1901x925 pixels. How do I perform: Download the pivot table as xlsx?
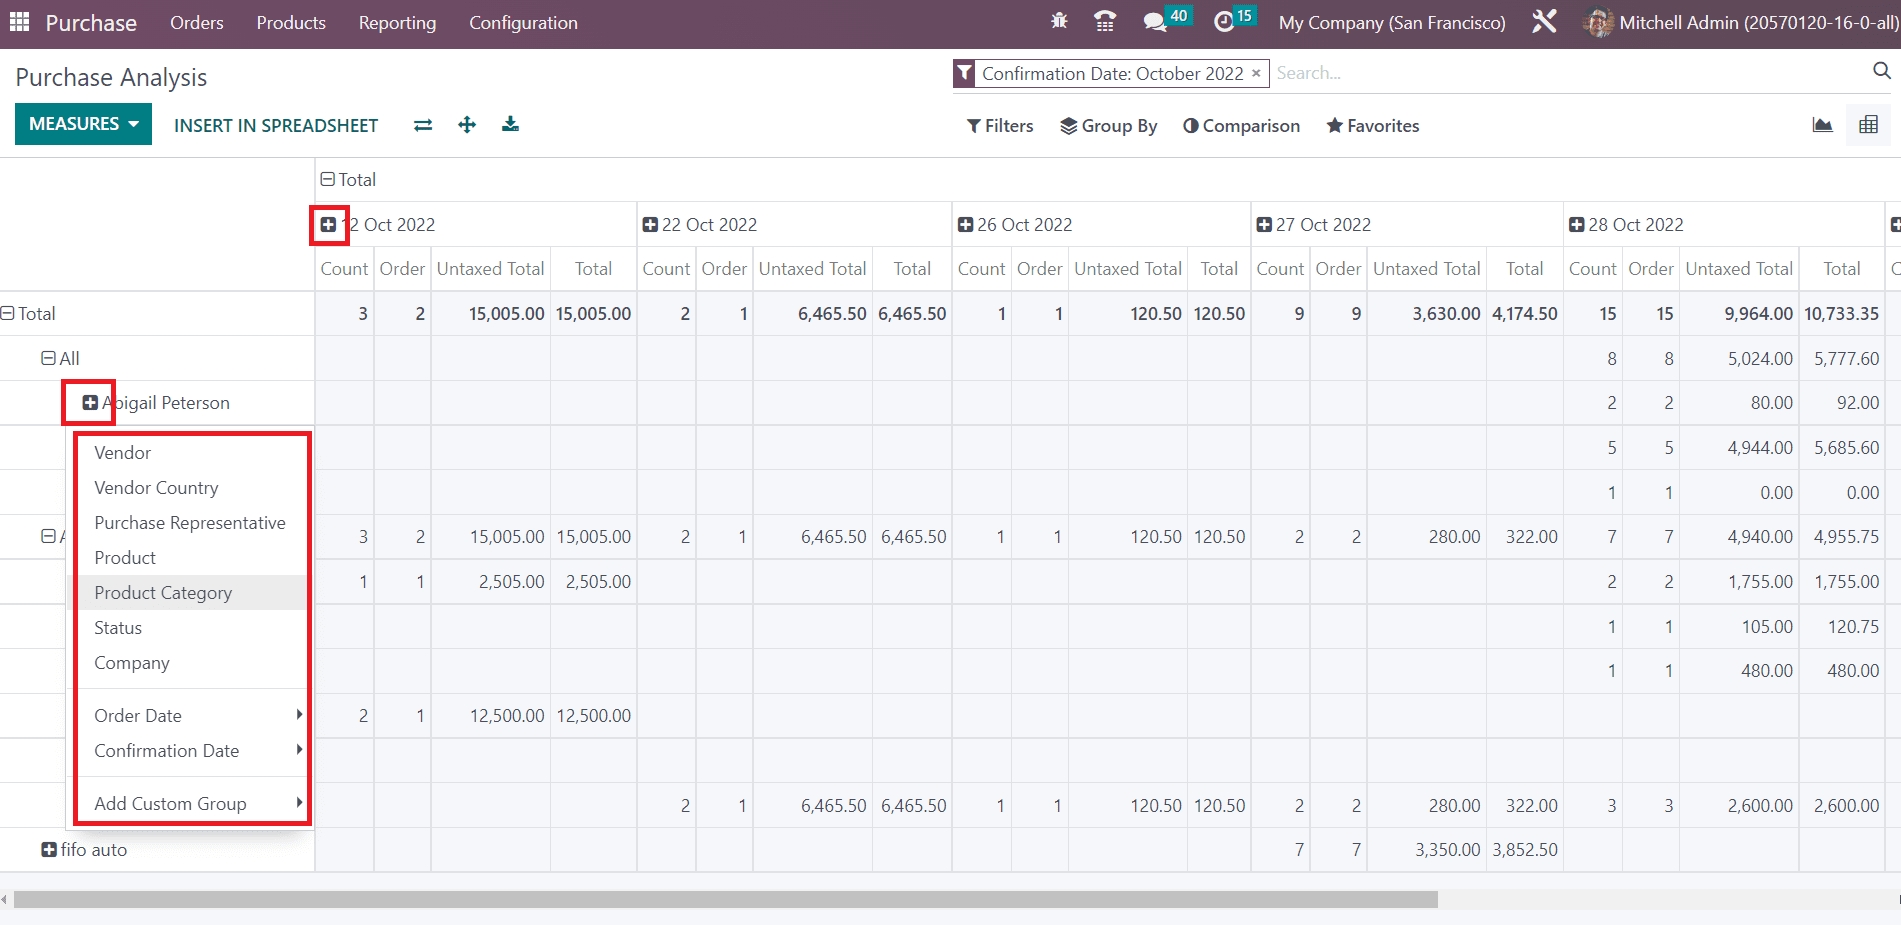pyautogui.click(x=510, y=125)
